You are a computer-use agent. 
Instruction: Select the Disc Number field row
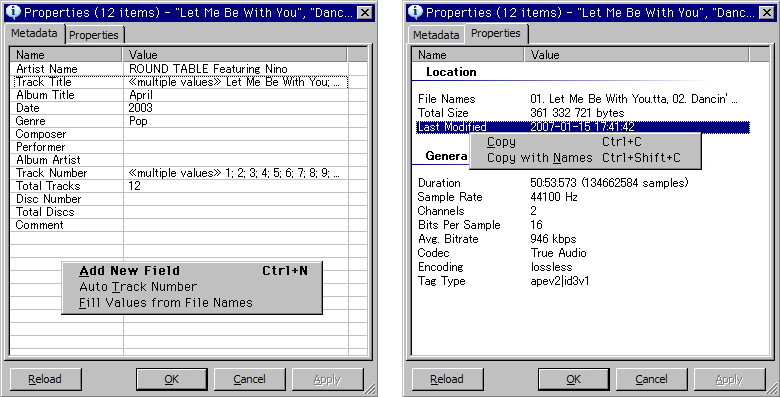(179, 198)
